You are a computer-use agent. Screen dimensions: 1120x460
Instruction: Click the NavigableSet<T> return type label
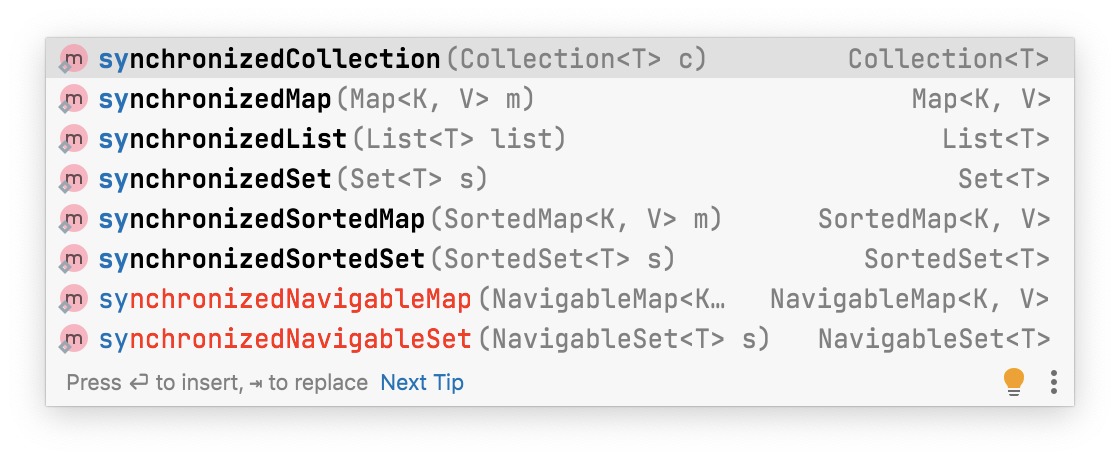pos(934,339)
